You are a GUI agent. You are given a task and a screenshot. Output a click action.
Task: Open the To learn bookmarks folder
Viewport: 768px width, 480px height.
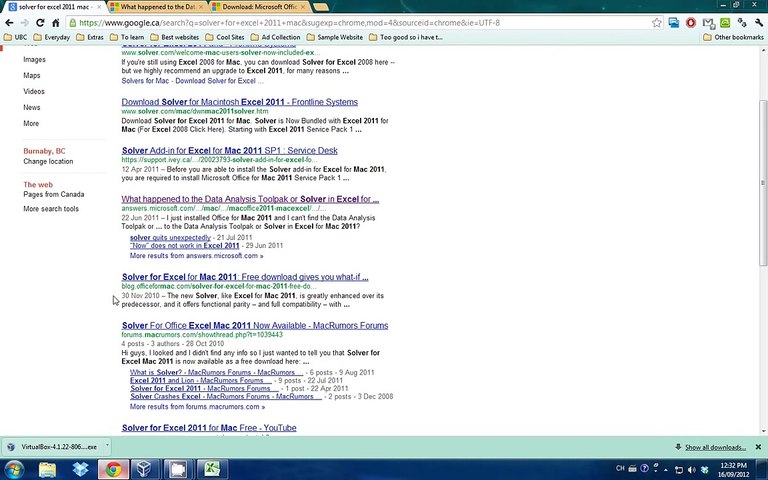click(x=127, y=37)
